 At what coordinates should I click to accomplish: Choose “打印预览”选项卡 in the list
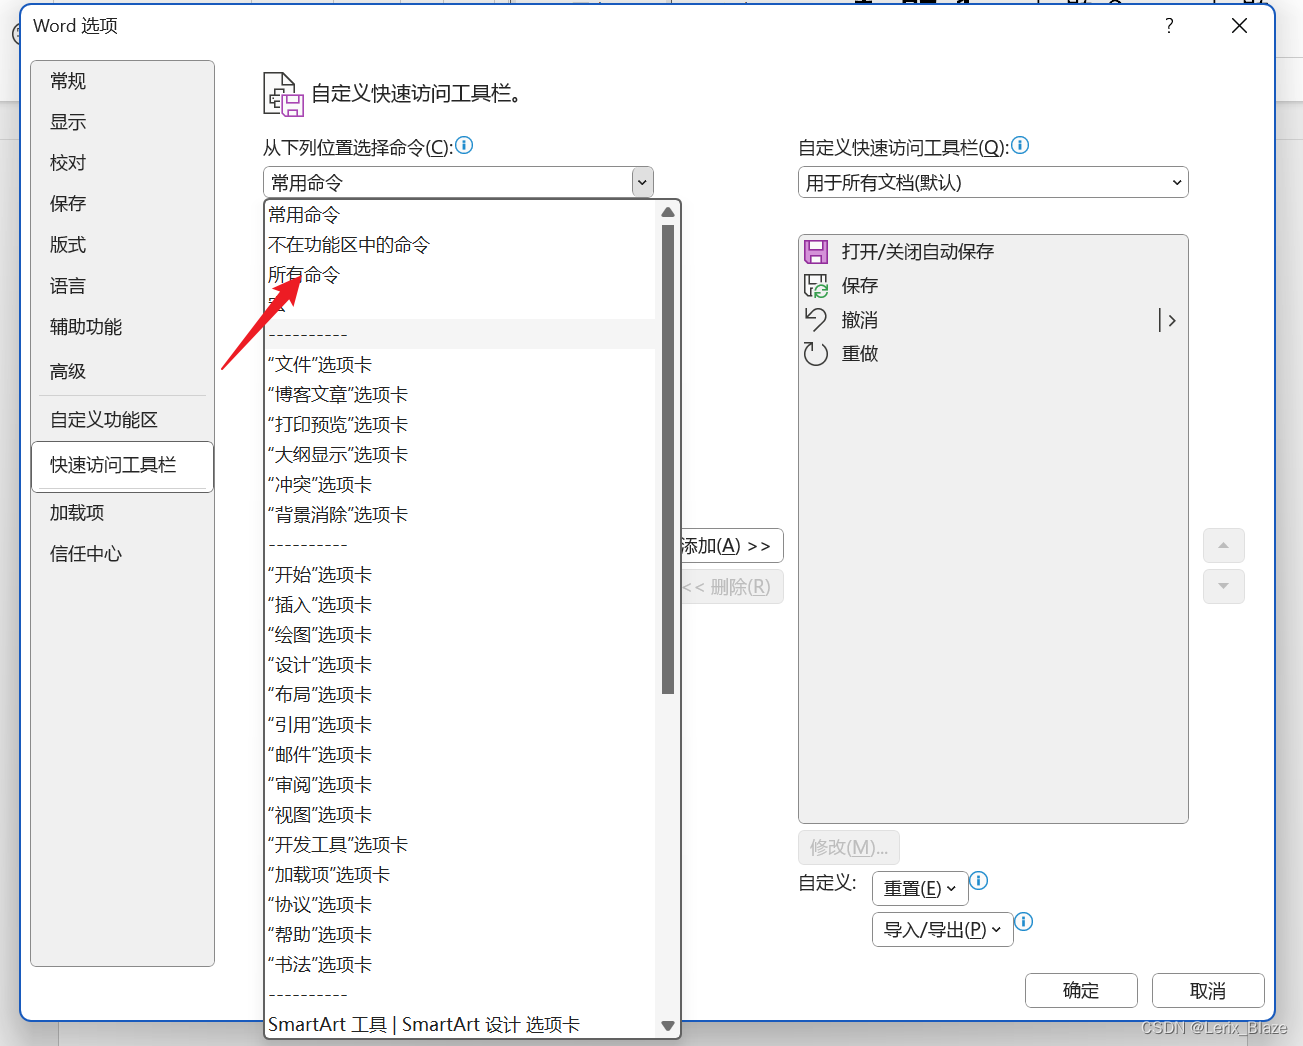pos(461,425)
